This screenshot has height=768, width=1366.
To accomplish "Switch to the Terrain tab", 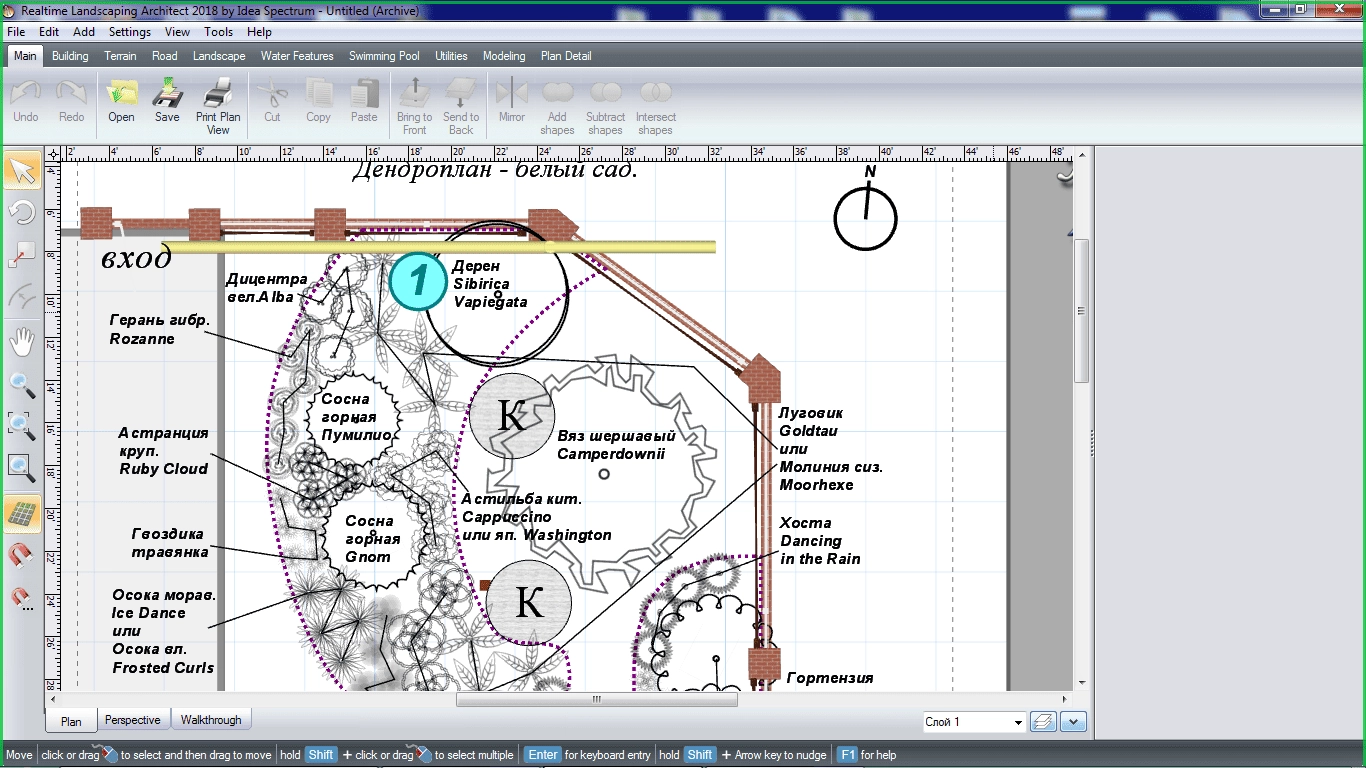I will 120,56.
